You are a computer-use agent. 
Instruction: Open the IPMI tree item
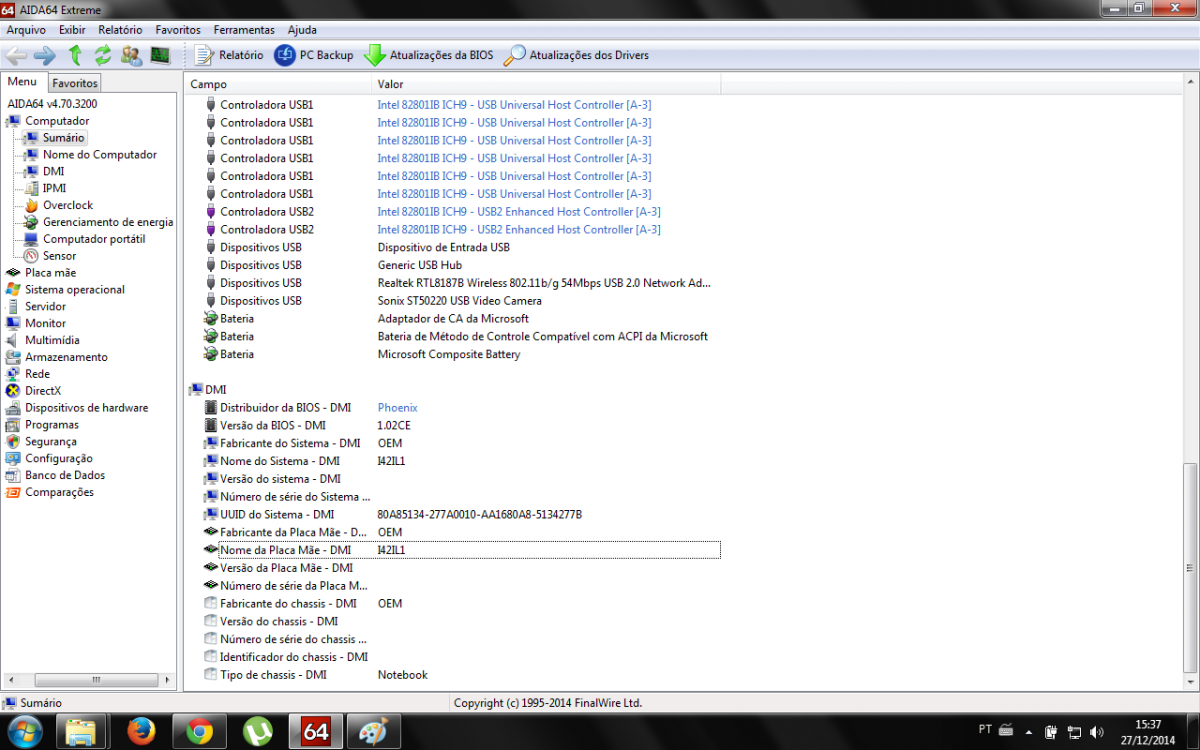(x=55, y=188)
